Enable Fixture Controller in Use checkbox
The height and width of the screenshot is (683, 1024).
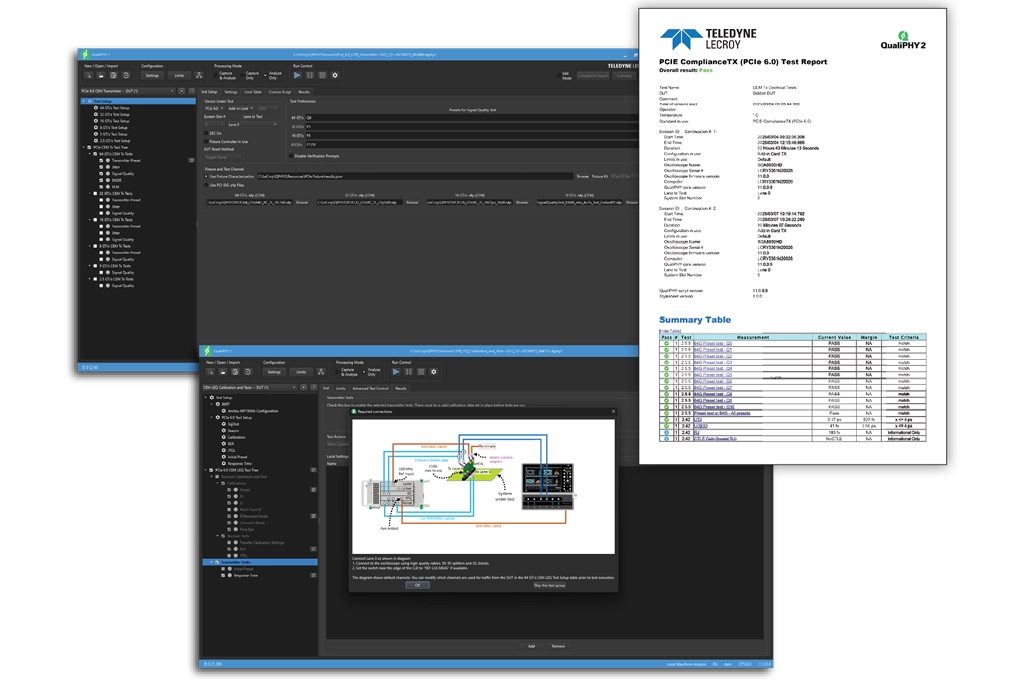coord(206,142)
